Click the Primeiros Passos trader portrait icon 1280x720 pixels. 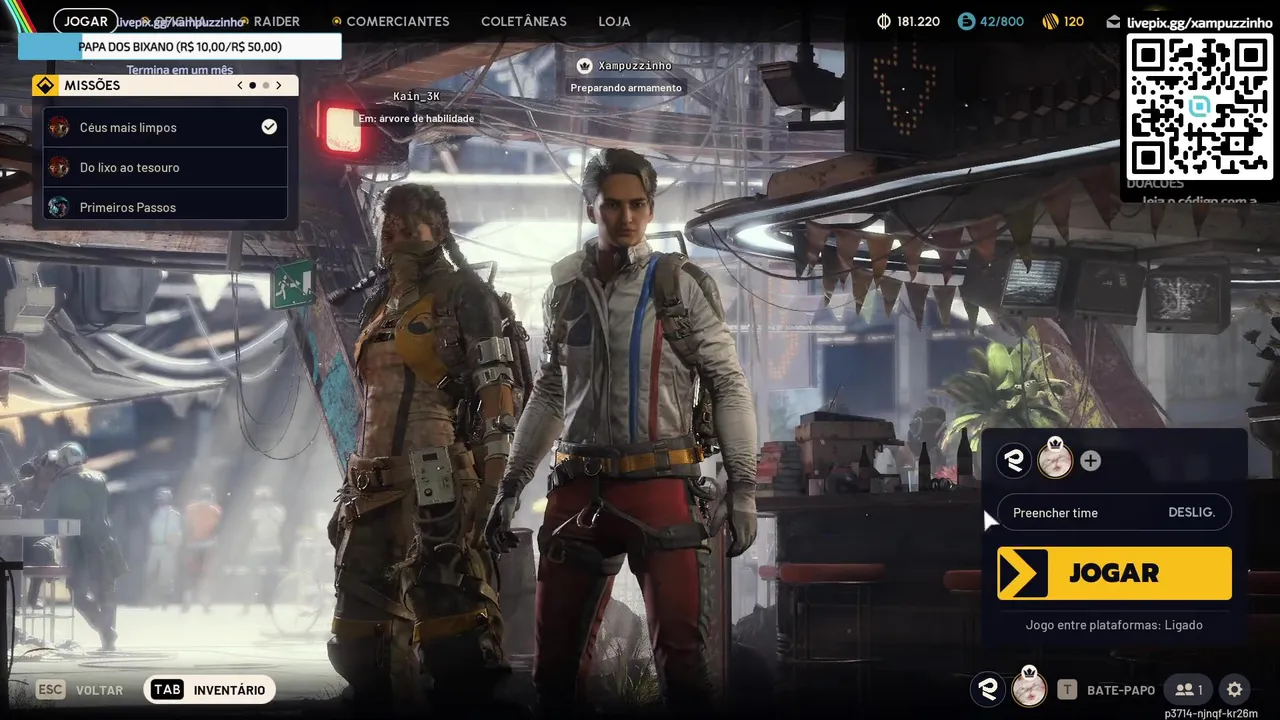pos(59,207)
